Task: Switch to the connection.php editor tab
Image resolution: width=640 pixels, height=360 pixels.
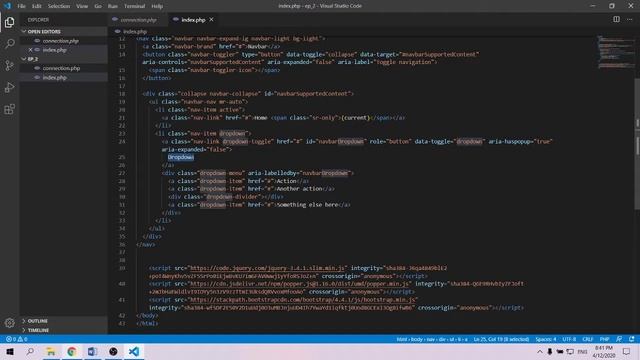Action: click(138, 20)
